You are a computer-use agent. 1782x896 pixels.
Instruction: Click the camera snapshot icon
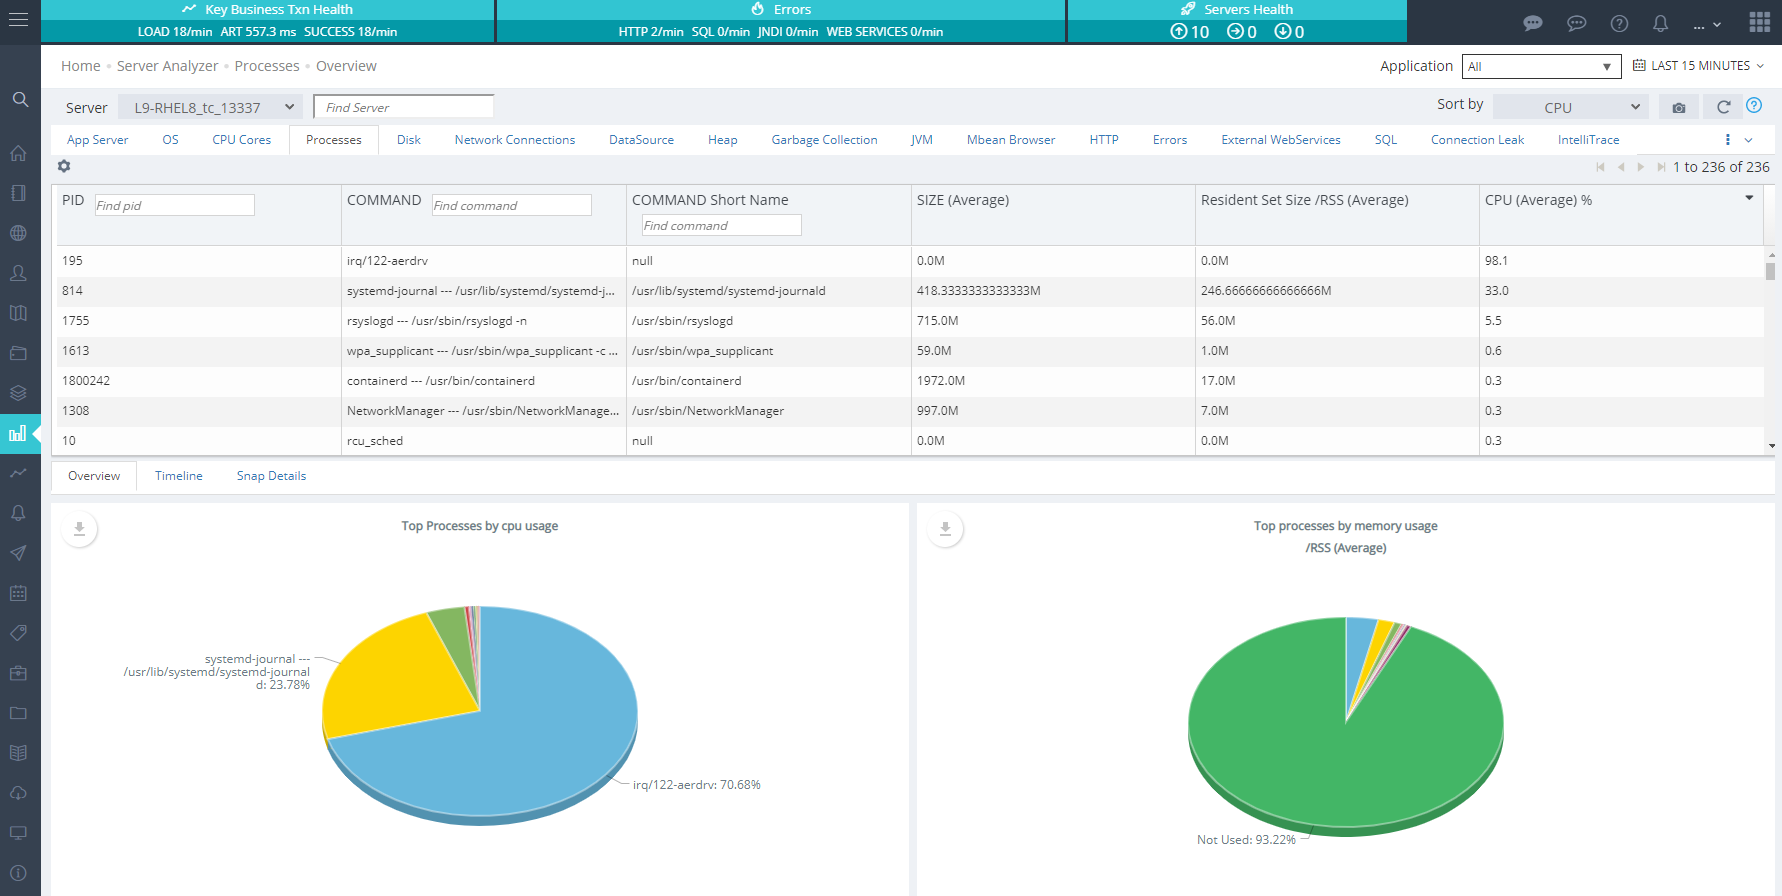pyautogui.click(x=1679, y=107)
